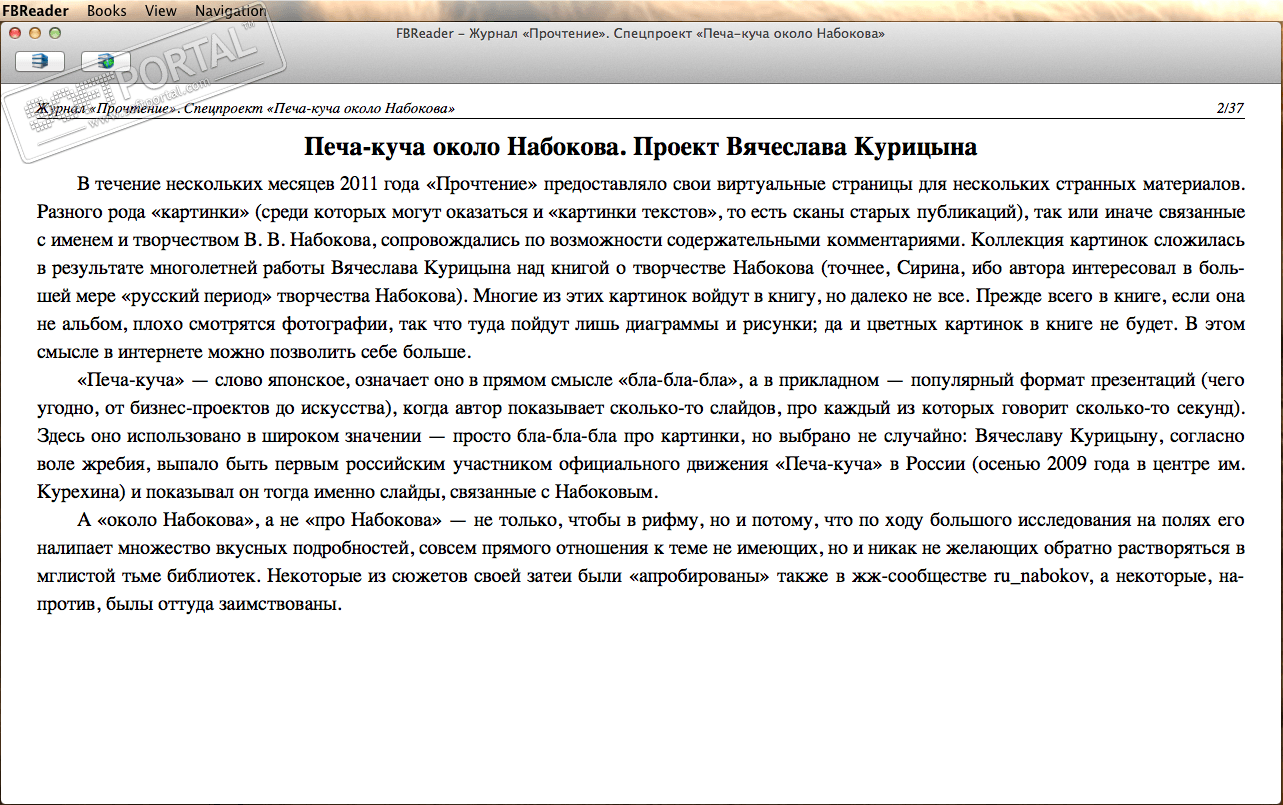Minimize the FBReader window with yellow button
Image resolution: width=1283 pixels, height=805 pixels.
tap(36, 33)
